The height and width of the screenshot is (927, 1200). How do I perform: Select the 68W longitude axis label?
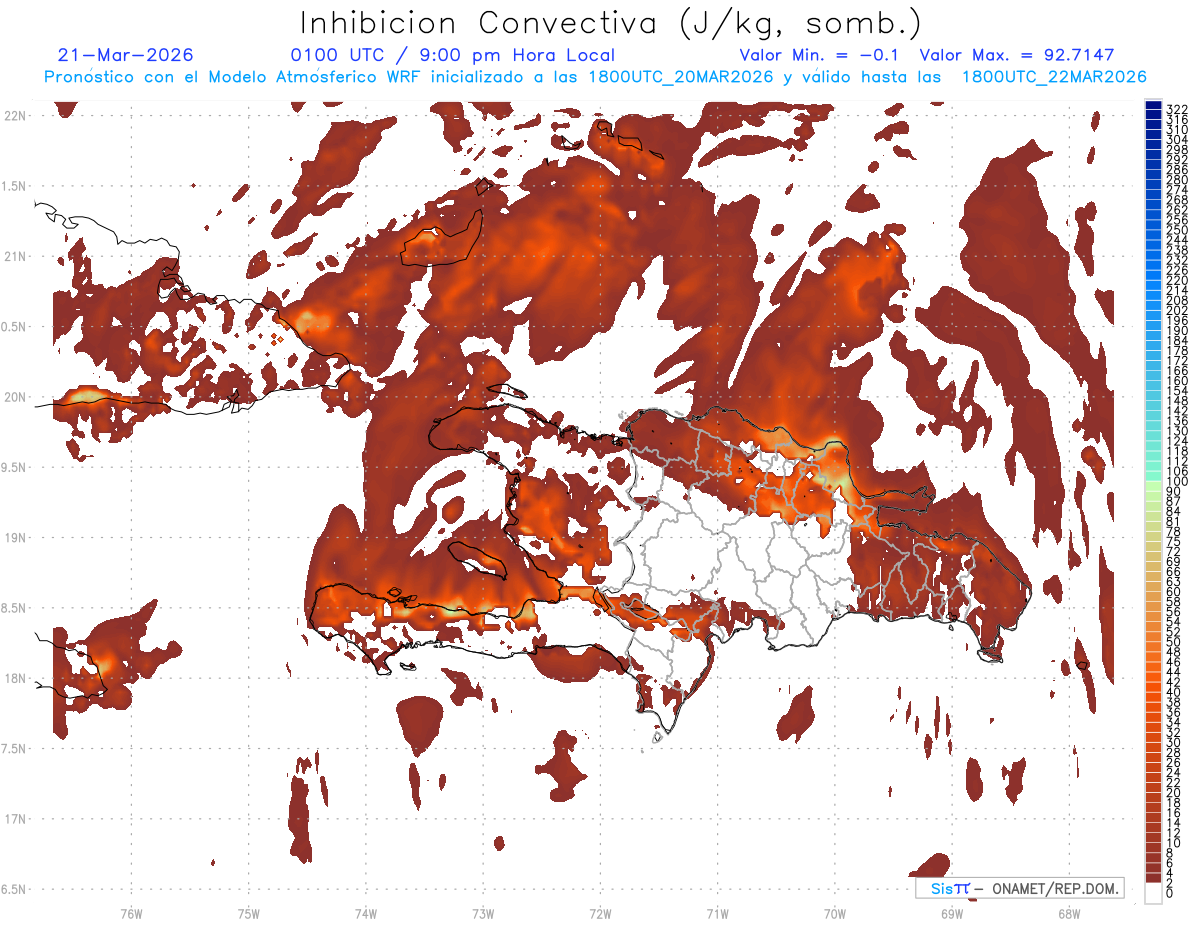click(x=1069, y=913)
